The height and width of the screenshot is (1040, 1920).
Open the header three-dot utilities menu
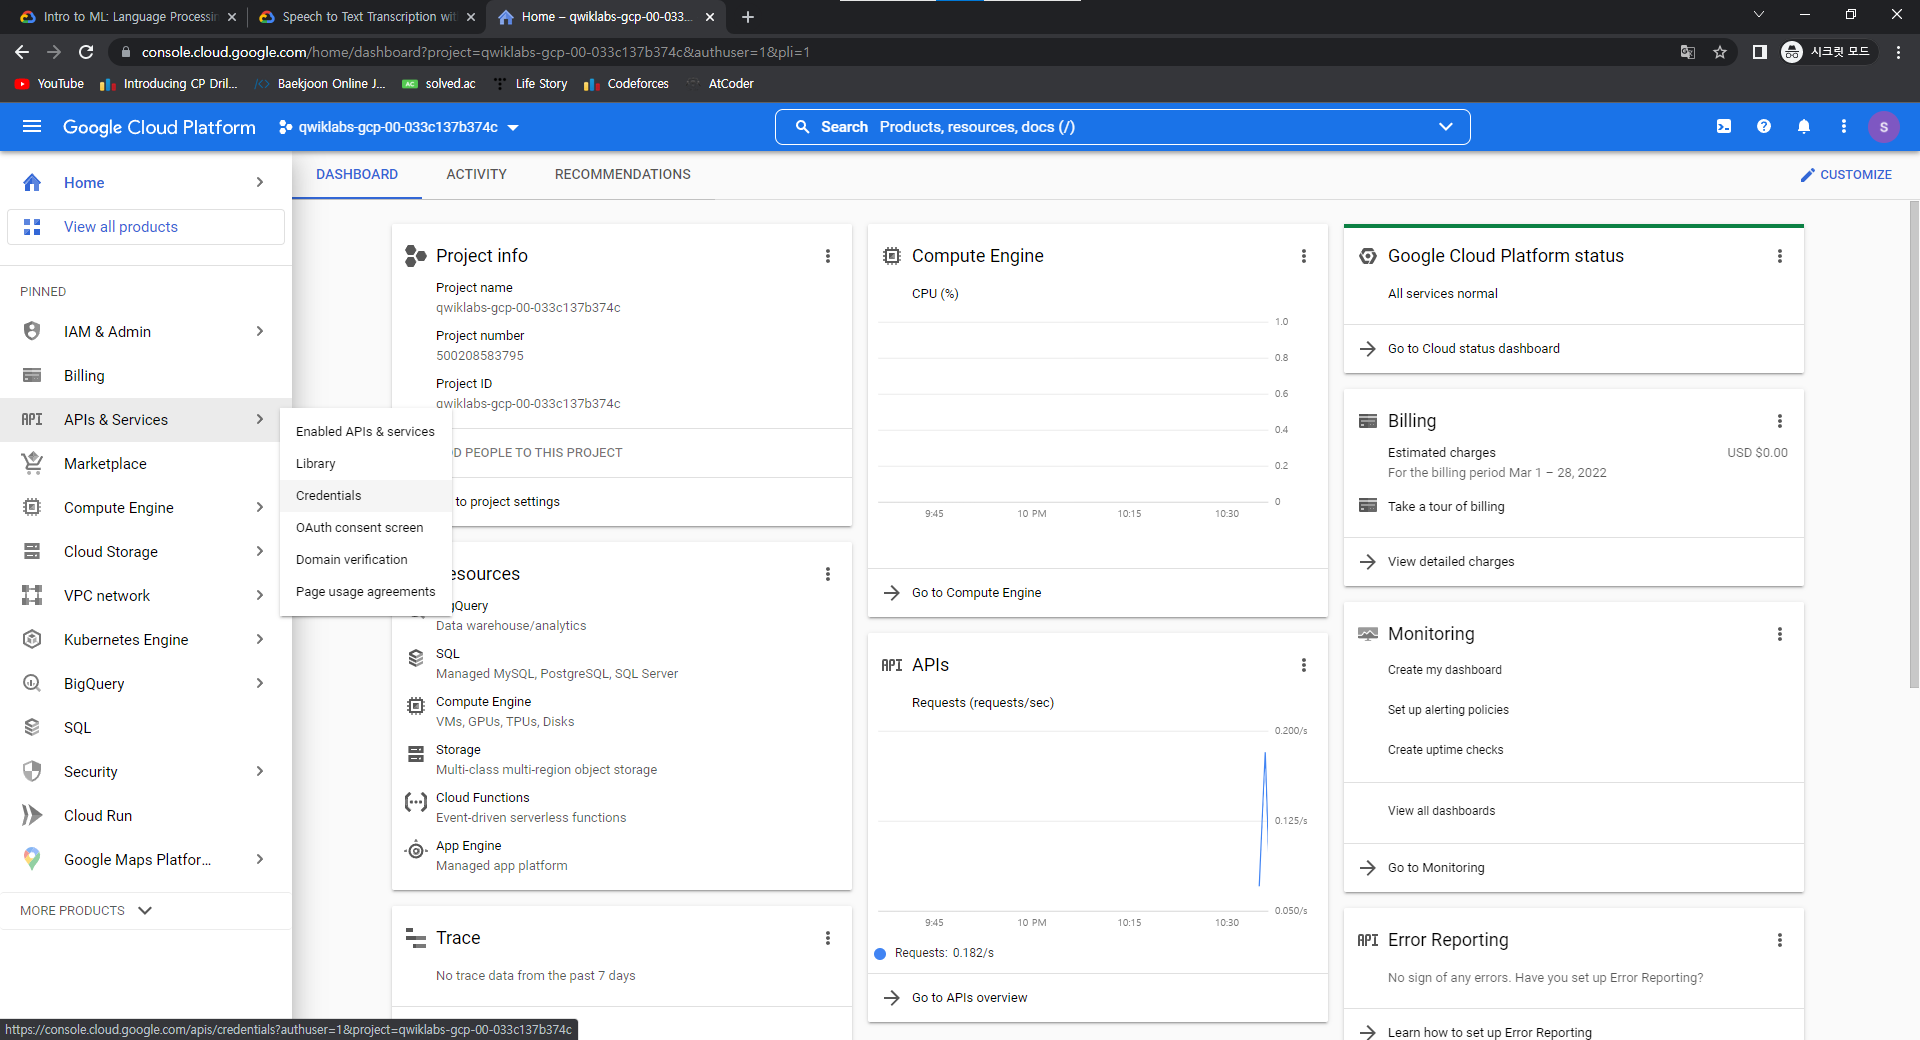[x=1844, y=127]
